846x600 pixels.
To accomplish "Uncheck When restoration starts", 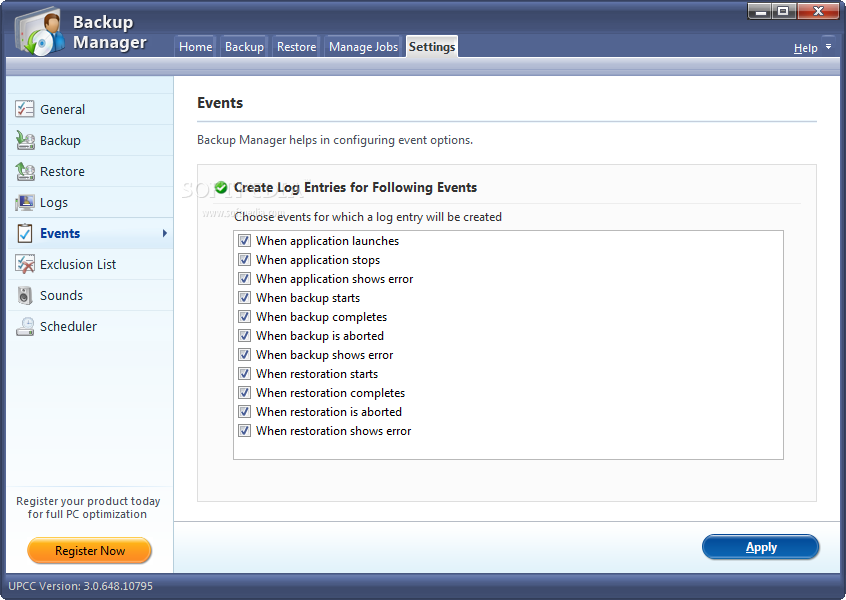I will [244, 373].
